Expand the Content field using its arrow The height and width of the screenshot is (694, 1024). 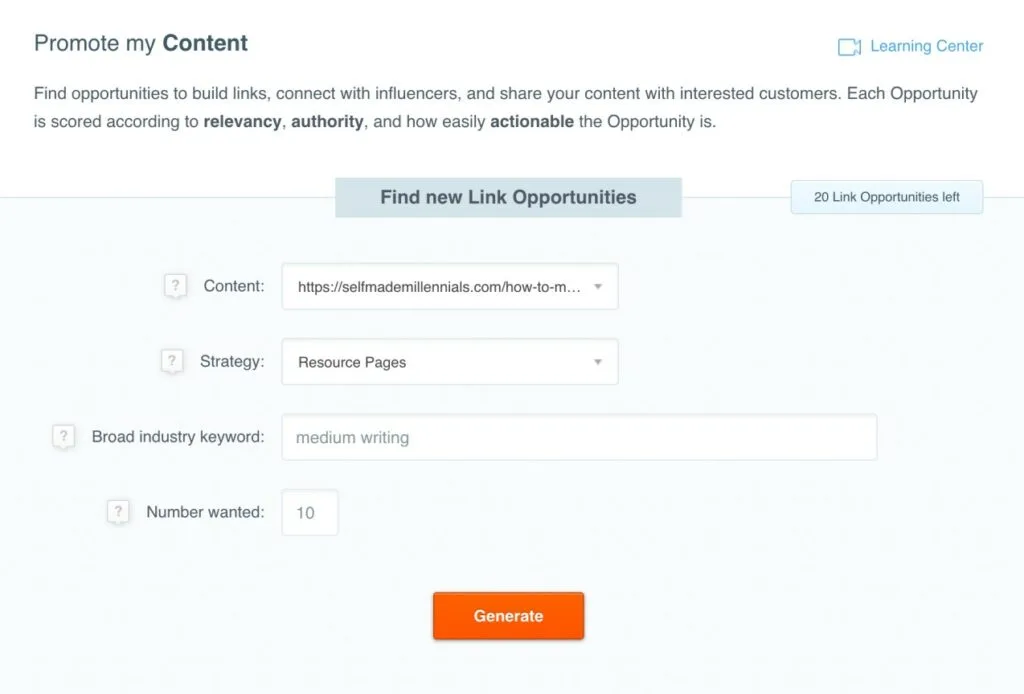point(598,286)
